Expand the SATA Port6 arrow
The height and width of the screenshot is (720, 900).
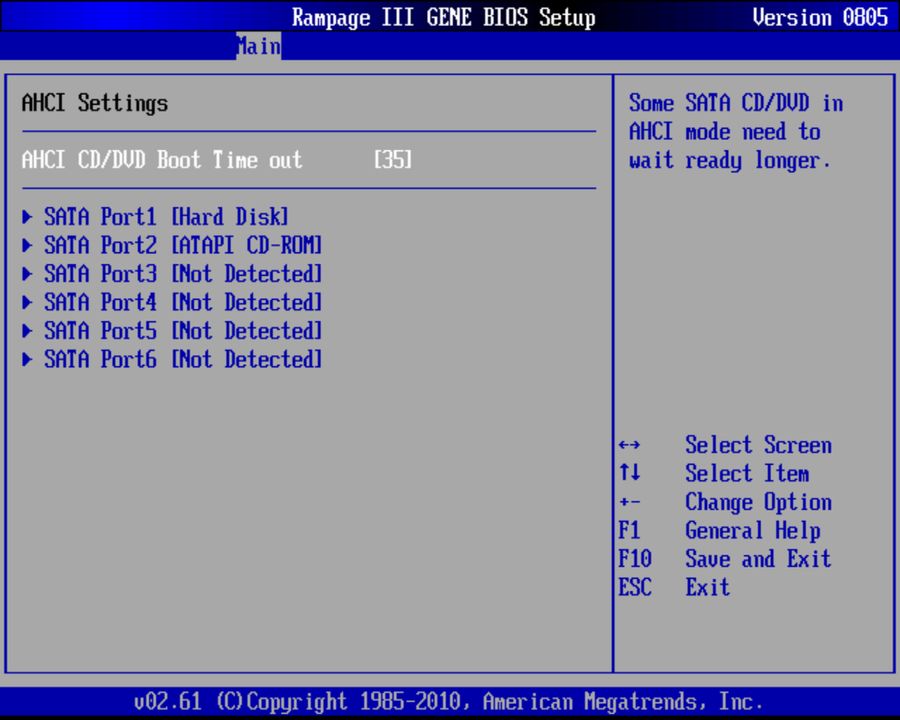pos(27,359)
